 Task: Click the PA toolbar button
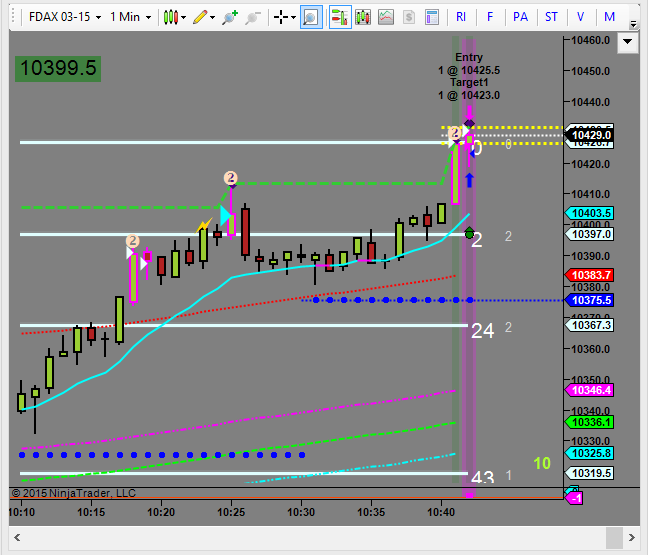coord(520,17)
